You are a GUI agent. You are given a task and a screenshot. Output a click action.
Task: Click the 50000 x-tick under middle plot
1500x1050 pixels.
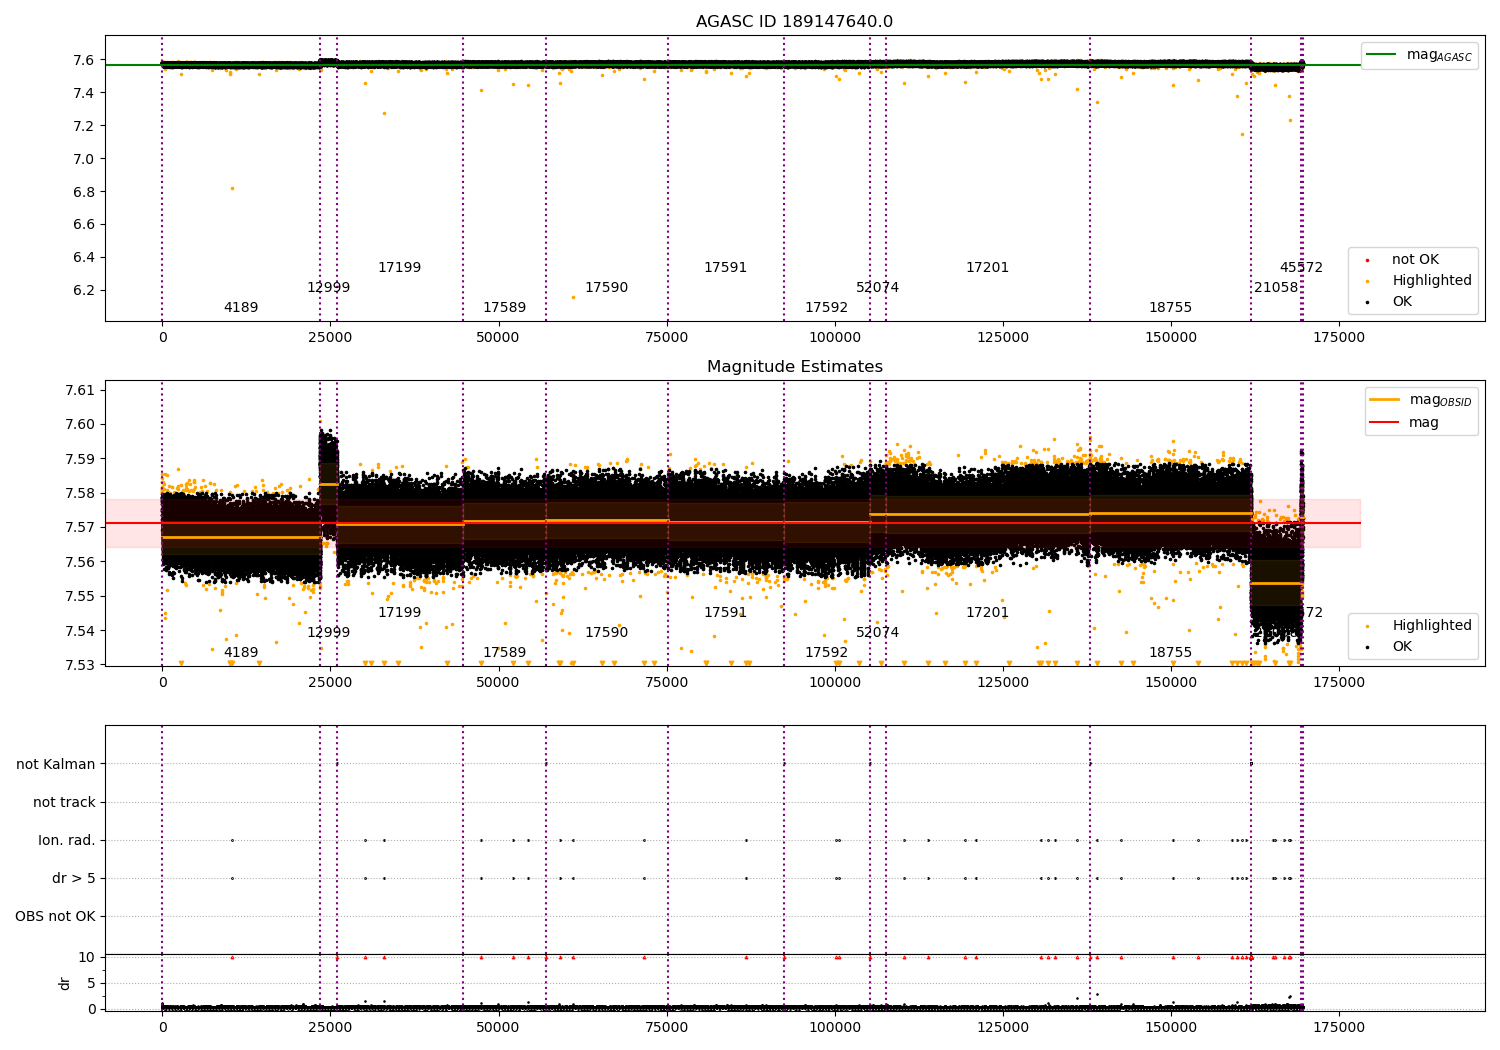(x=498, y=683)
